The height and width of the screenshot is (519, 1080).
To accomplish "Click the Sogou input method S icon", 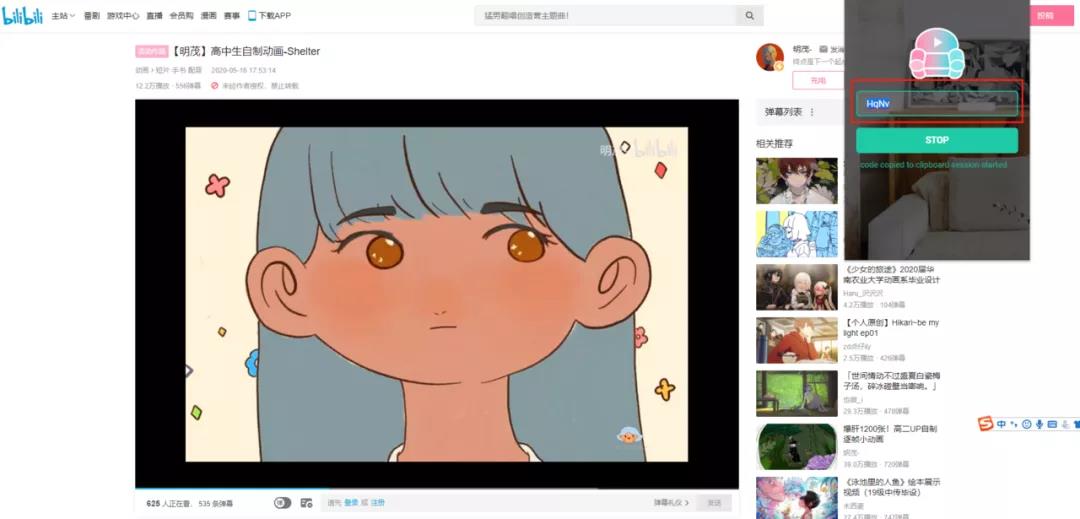I will (x=986, y=424).
